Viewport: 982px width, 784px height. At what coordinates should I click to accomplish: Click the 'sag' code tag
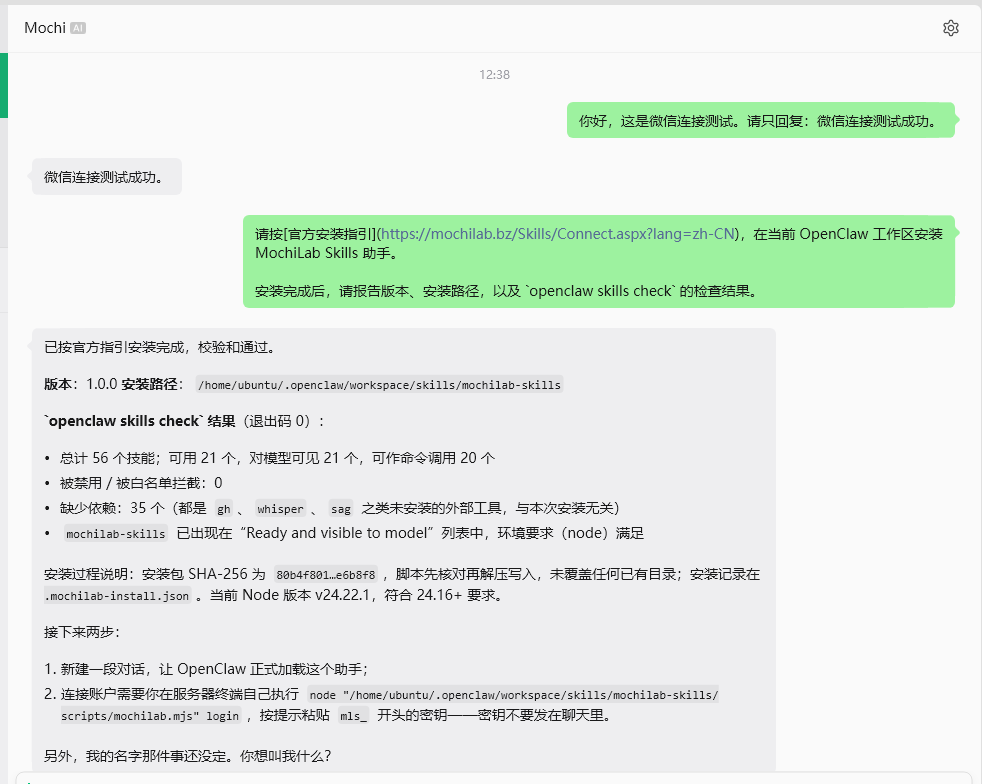[341, 508]
